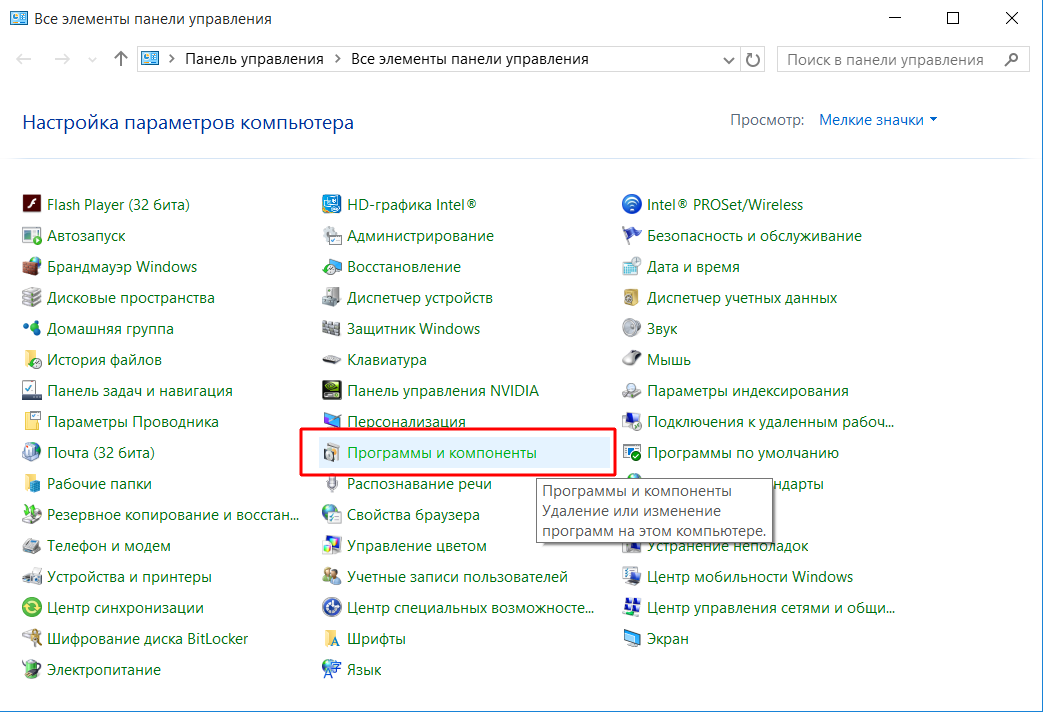Click the Центр синхронизации icon

tap(31, 608)
